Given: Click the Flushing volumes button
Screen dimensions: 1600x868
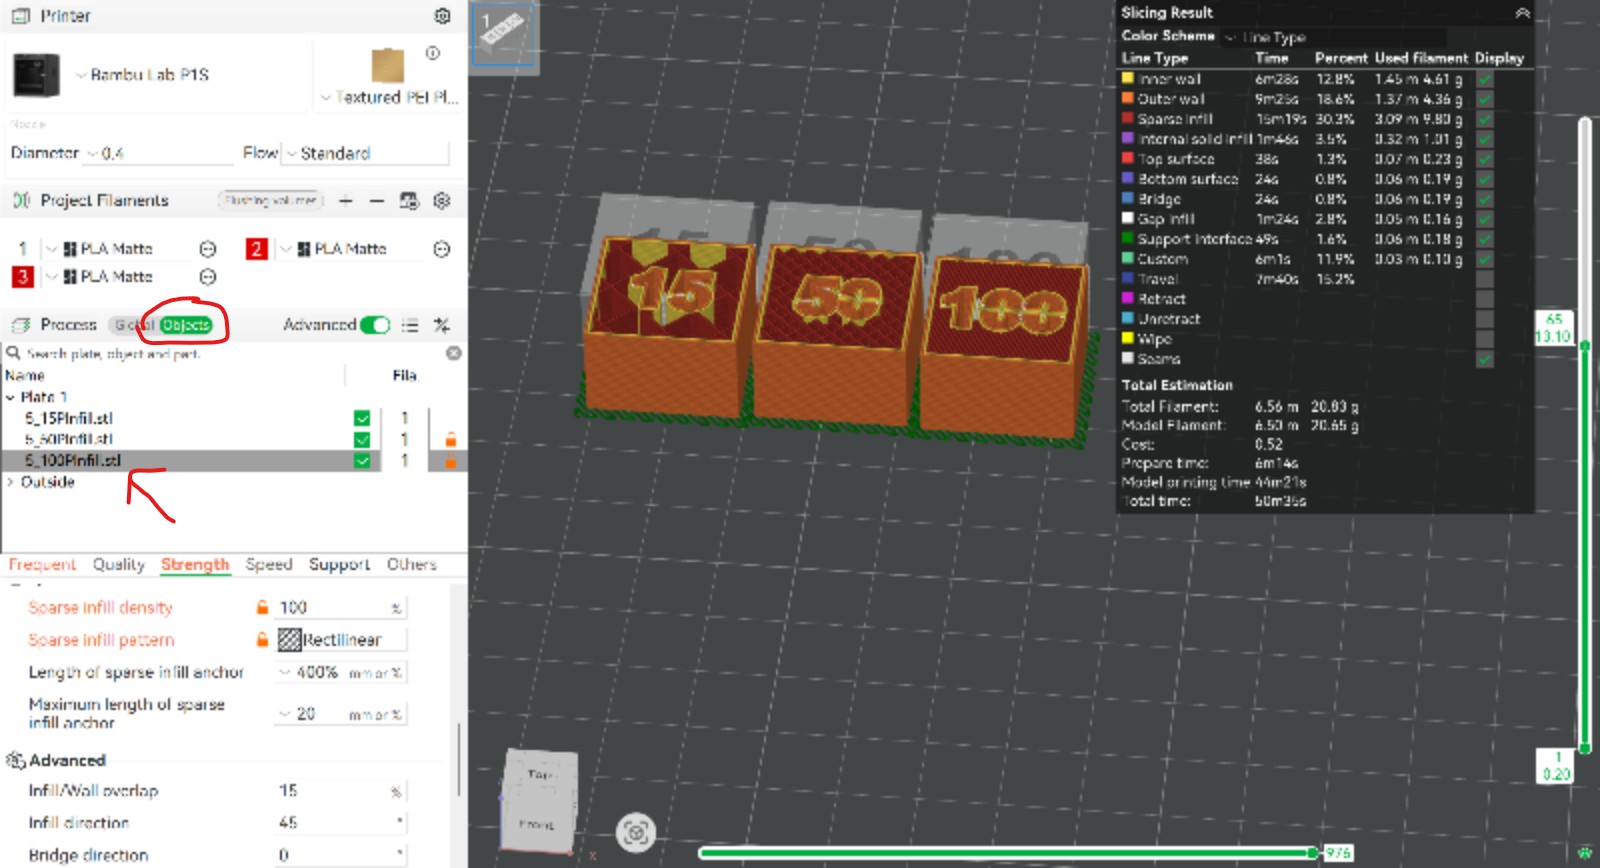Looking at the screenshot, I should point(270,201).
